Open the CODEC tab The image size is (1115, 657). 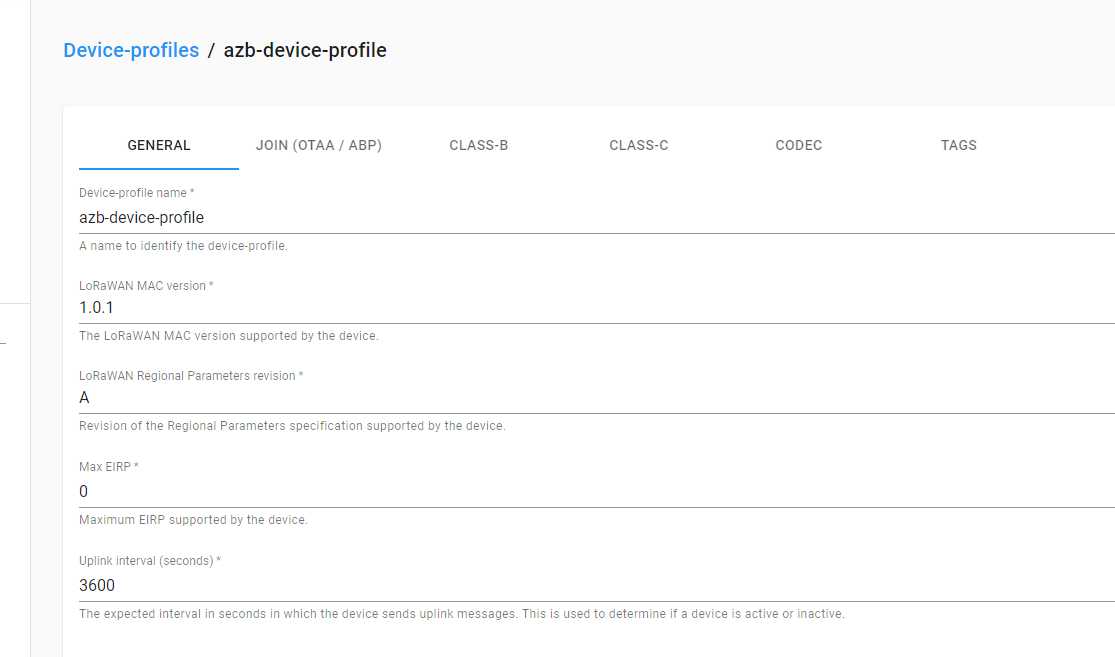(799, 145)
